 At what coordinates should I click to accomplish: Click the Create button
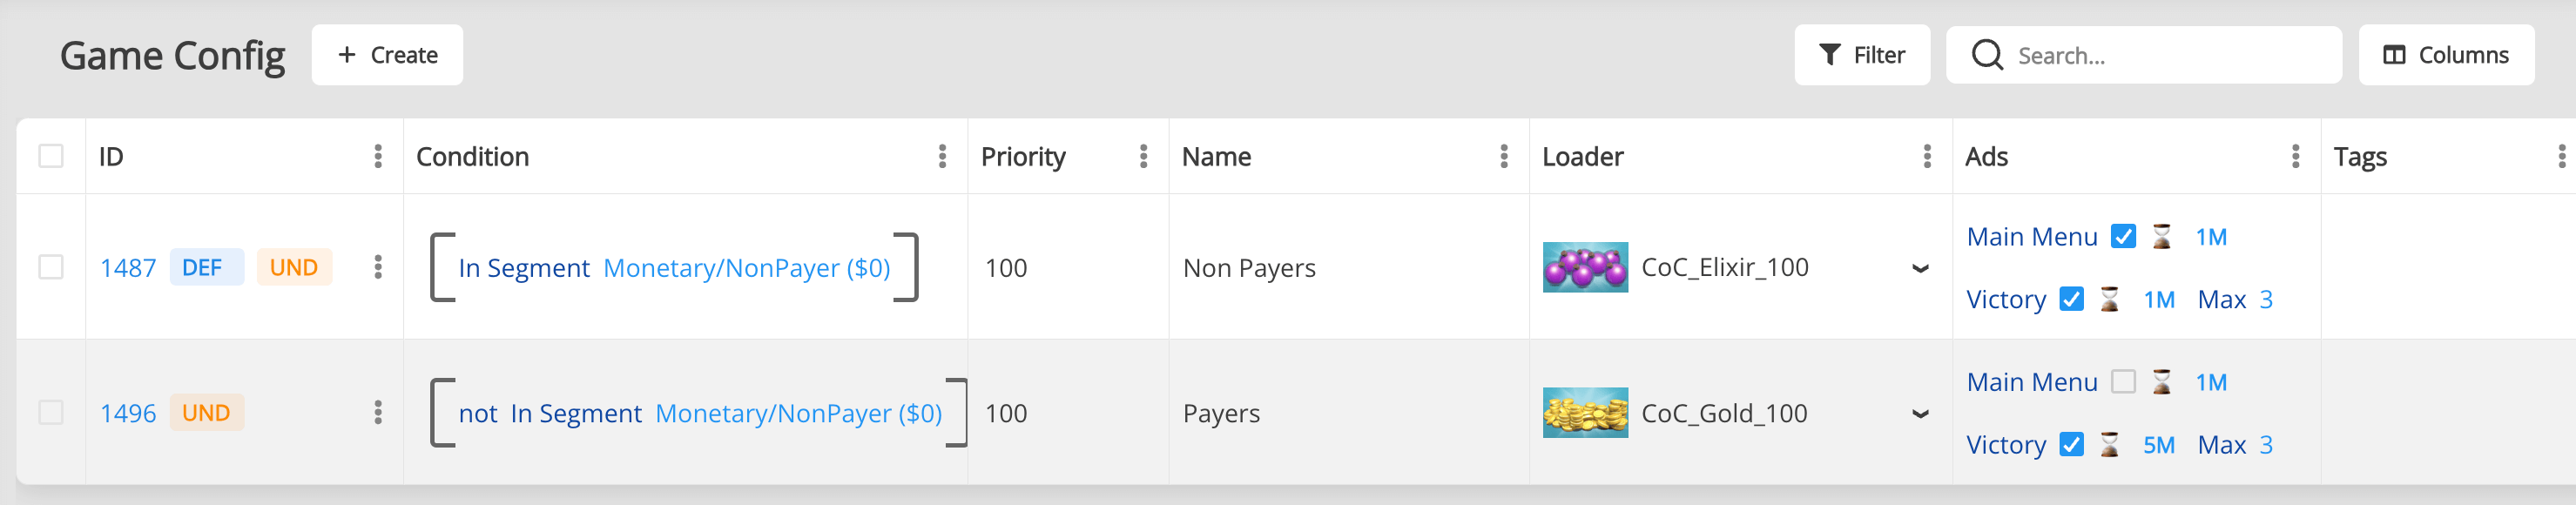(x=387, y=55)
